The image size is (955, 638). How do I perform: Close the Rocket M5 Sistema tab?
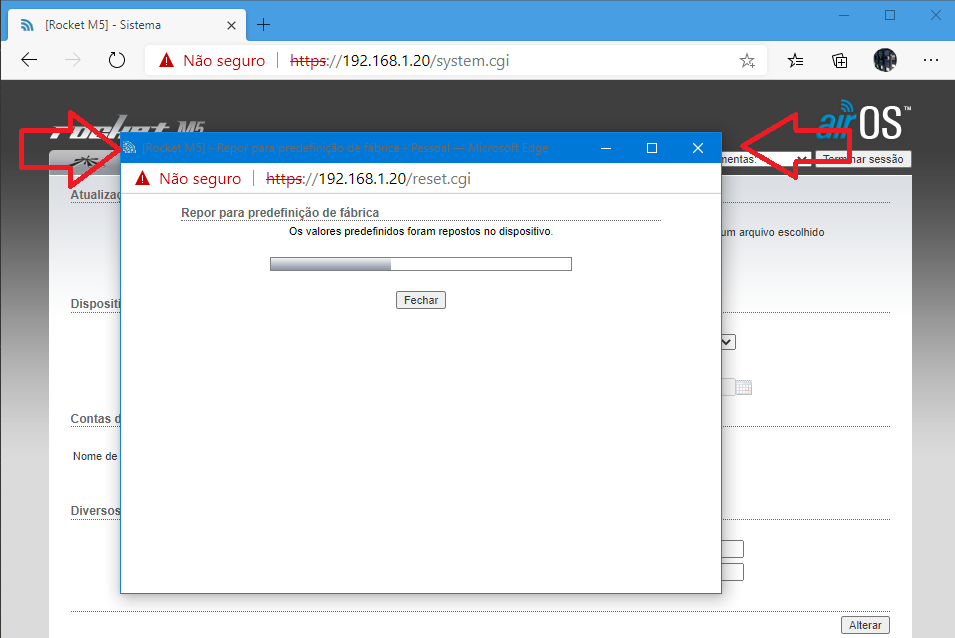click(231, 26)
